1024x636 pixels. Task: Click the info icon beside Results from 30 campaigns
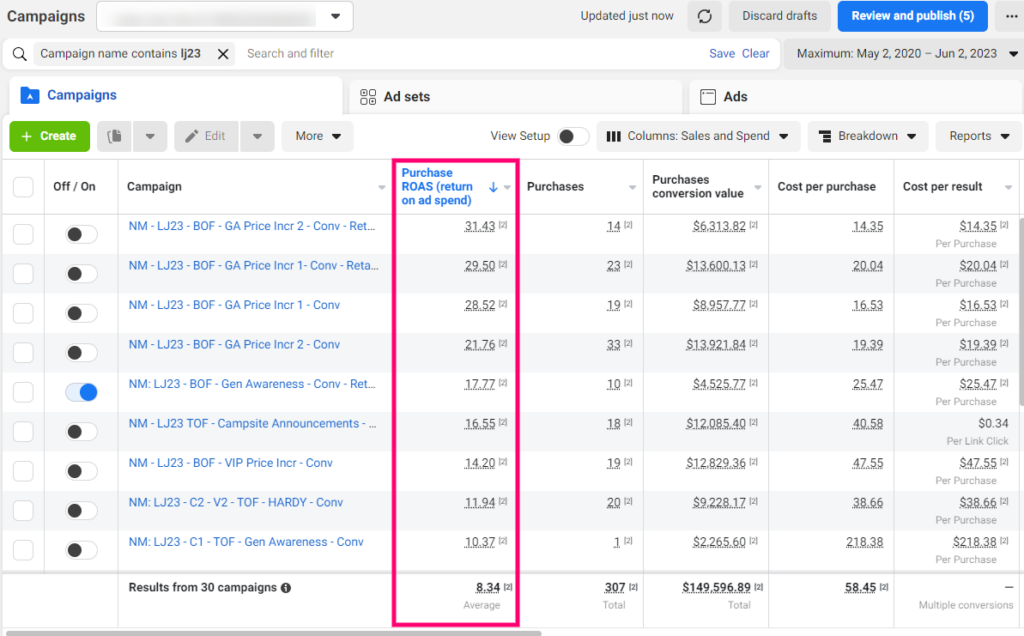(x=285, y=588)
